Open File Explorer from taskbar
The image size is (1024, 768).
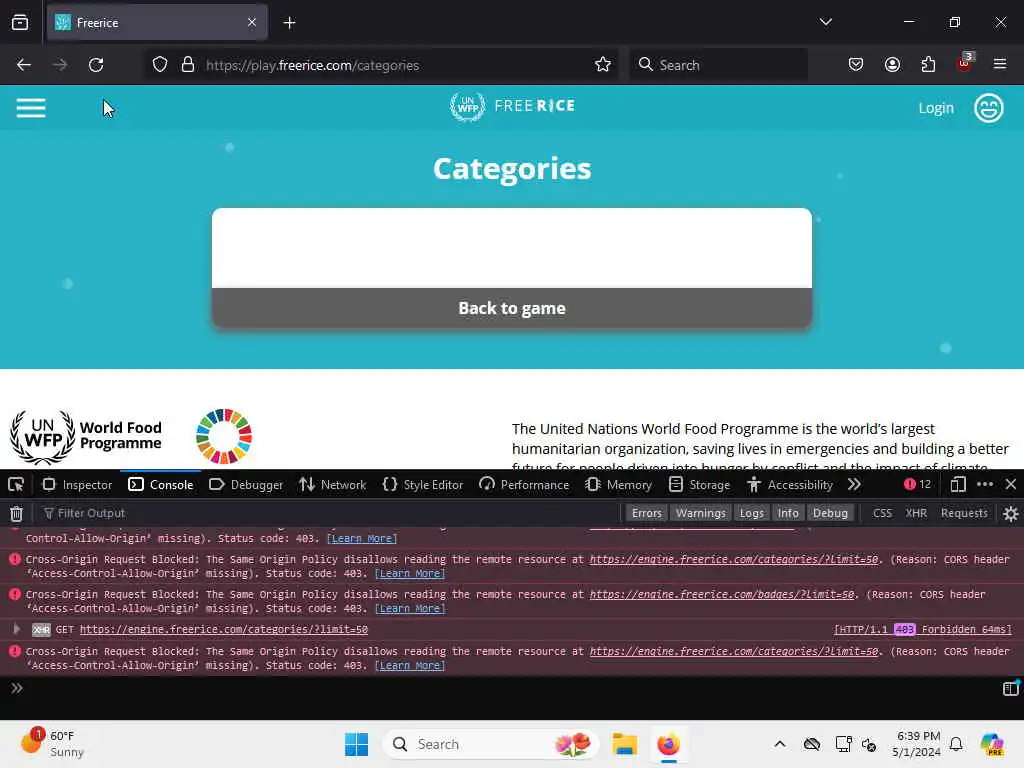pyautogui.click(x=624, y=744)
